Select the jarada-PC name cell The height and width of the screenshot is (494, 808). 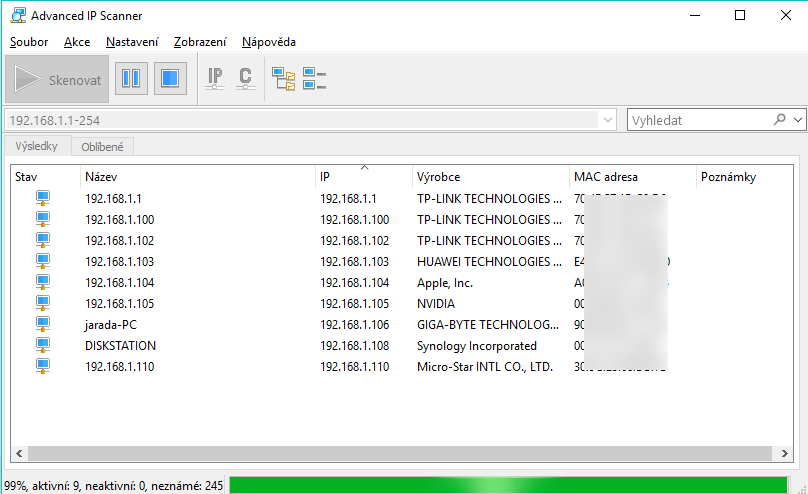pyautogui.click(x=111, y=325)
